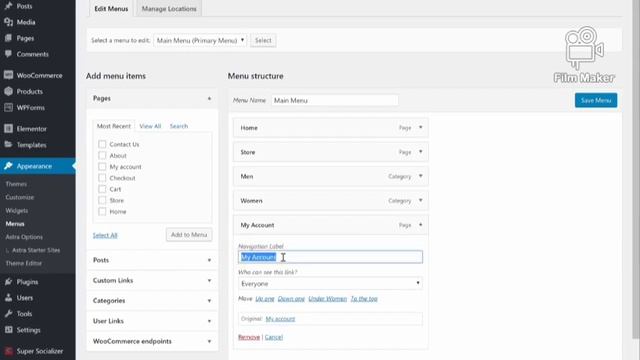Screen dimensions: 640x360
Task: Expand the Men category item arrow
Action: 420,176
